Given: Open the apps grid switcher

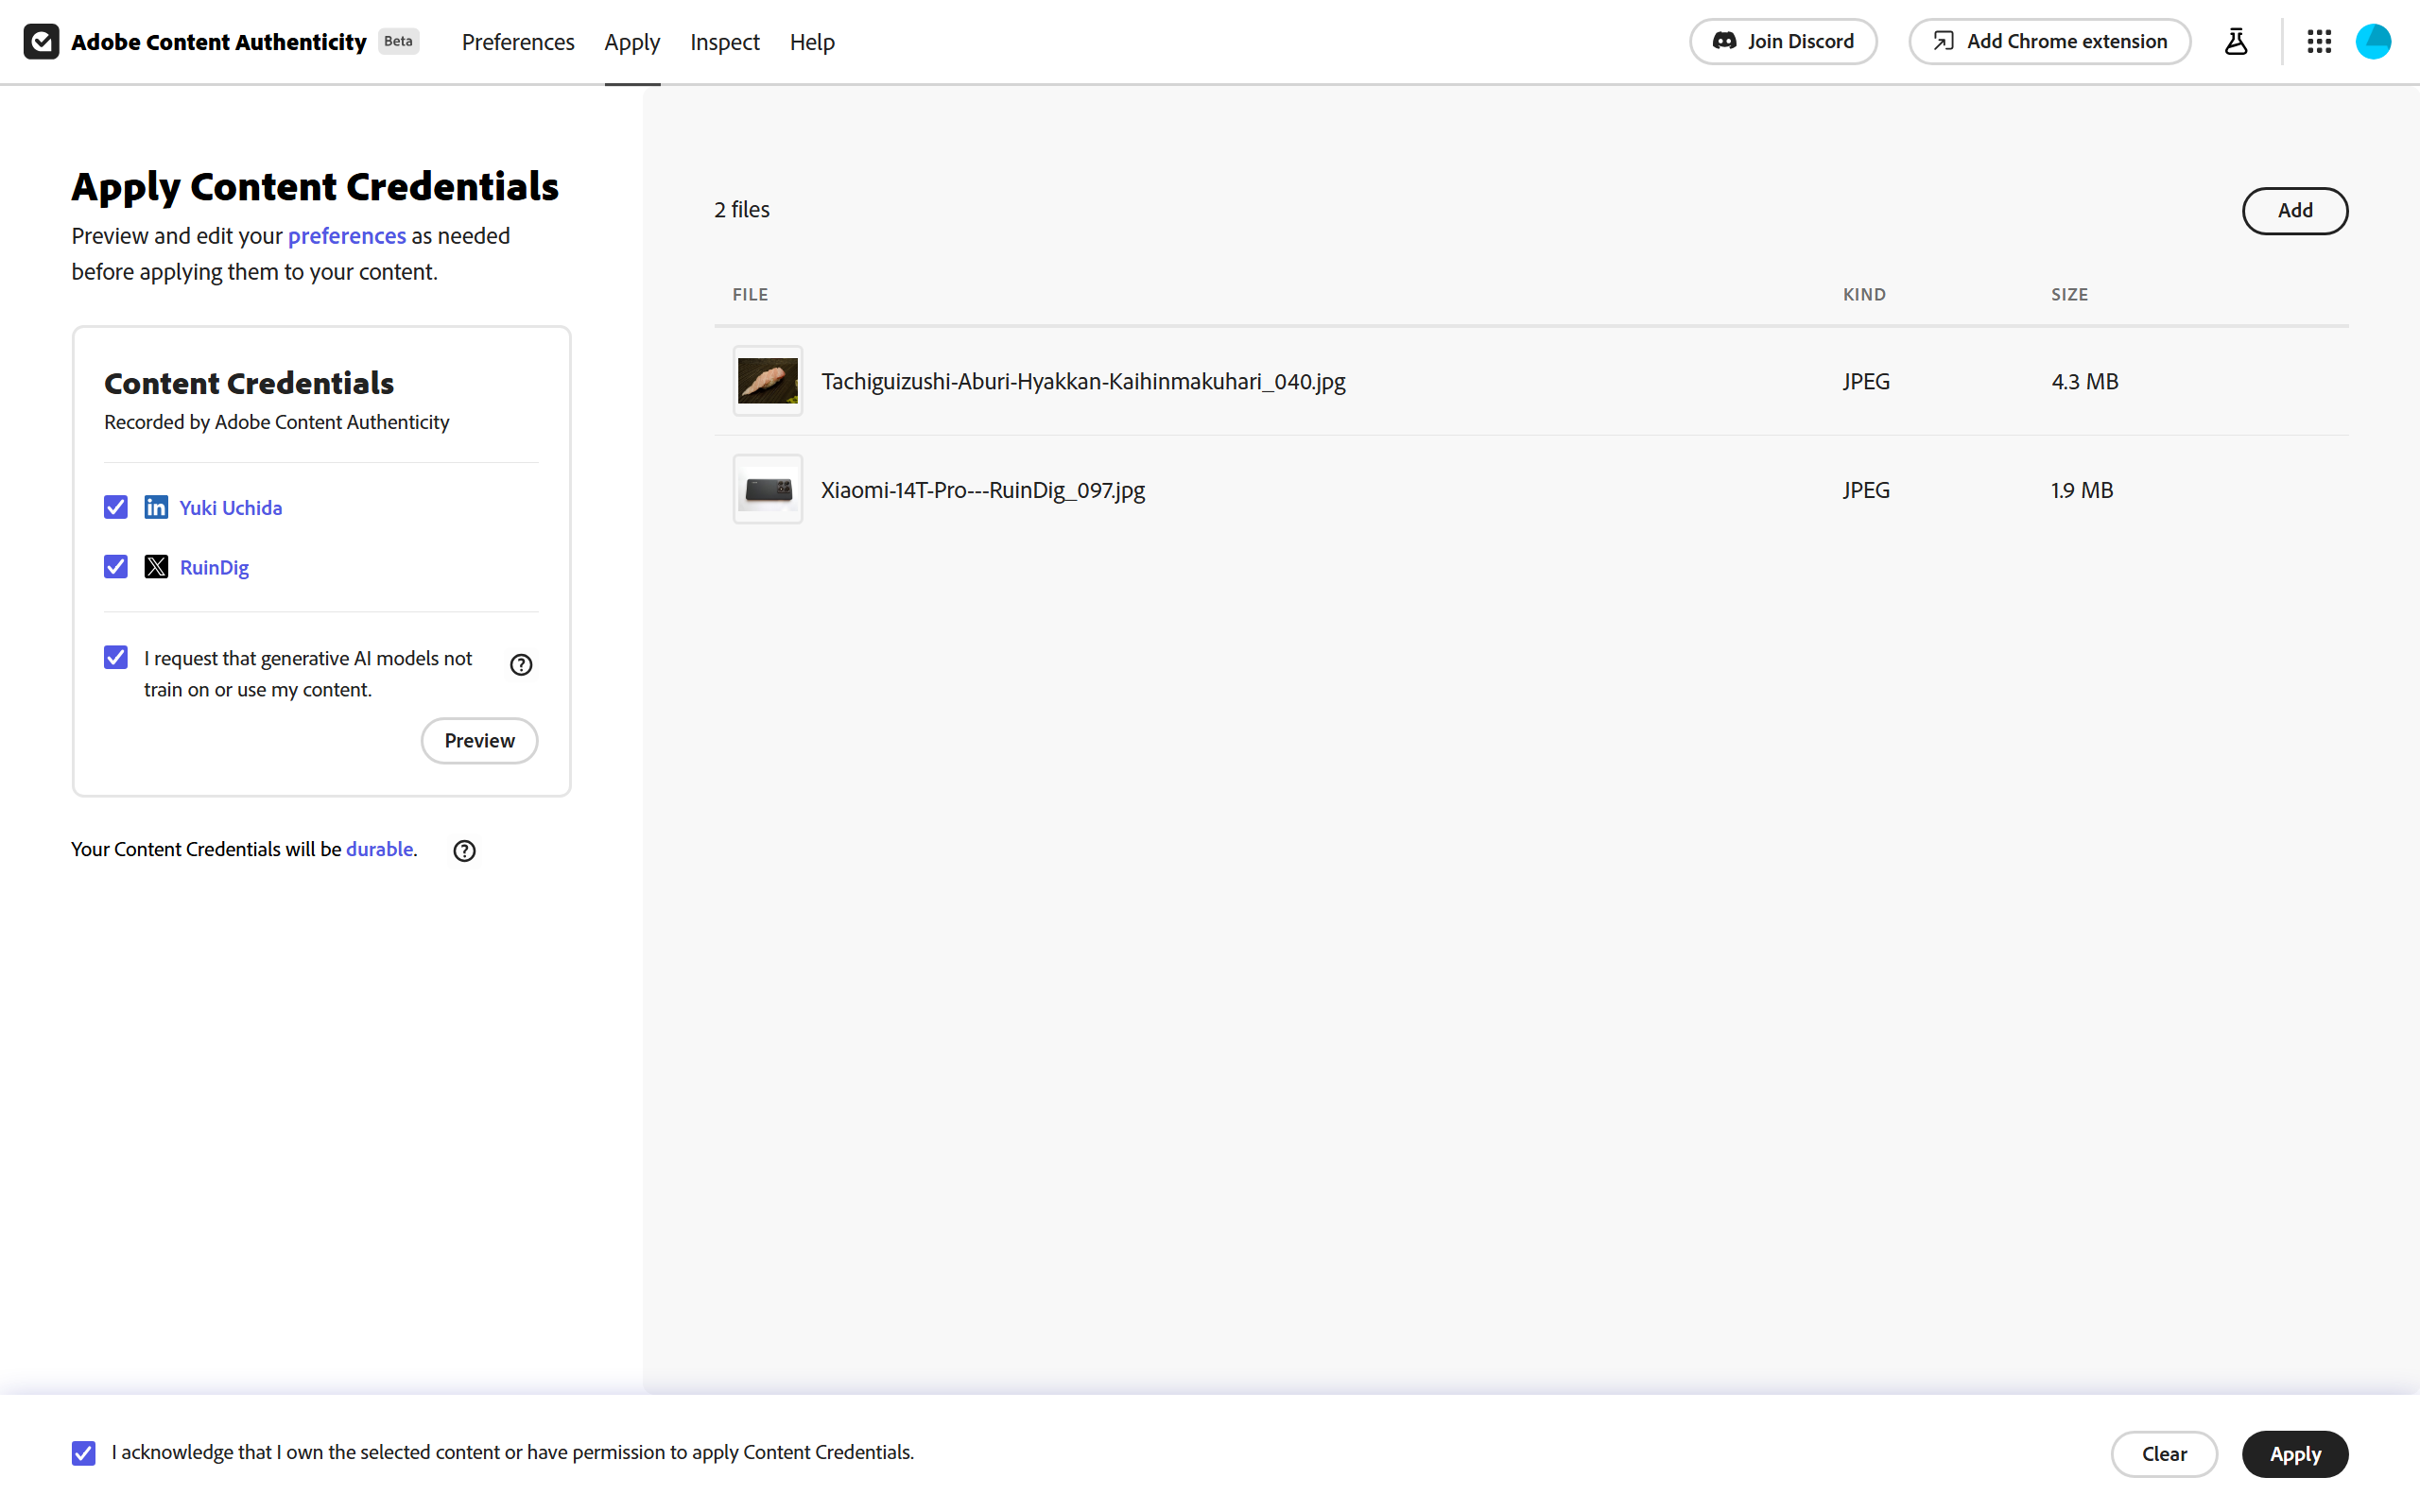Looking at the screenshot, I should (2319, 42).
